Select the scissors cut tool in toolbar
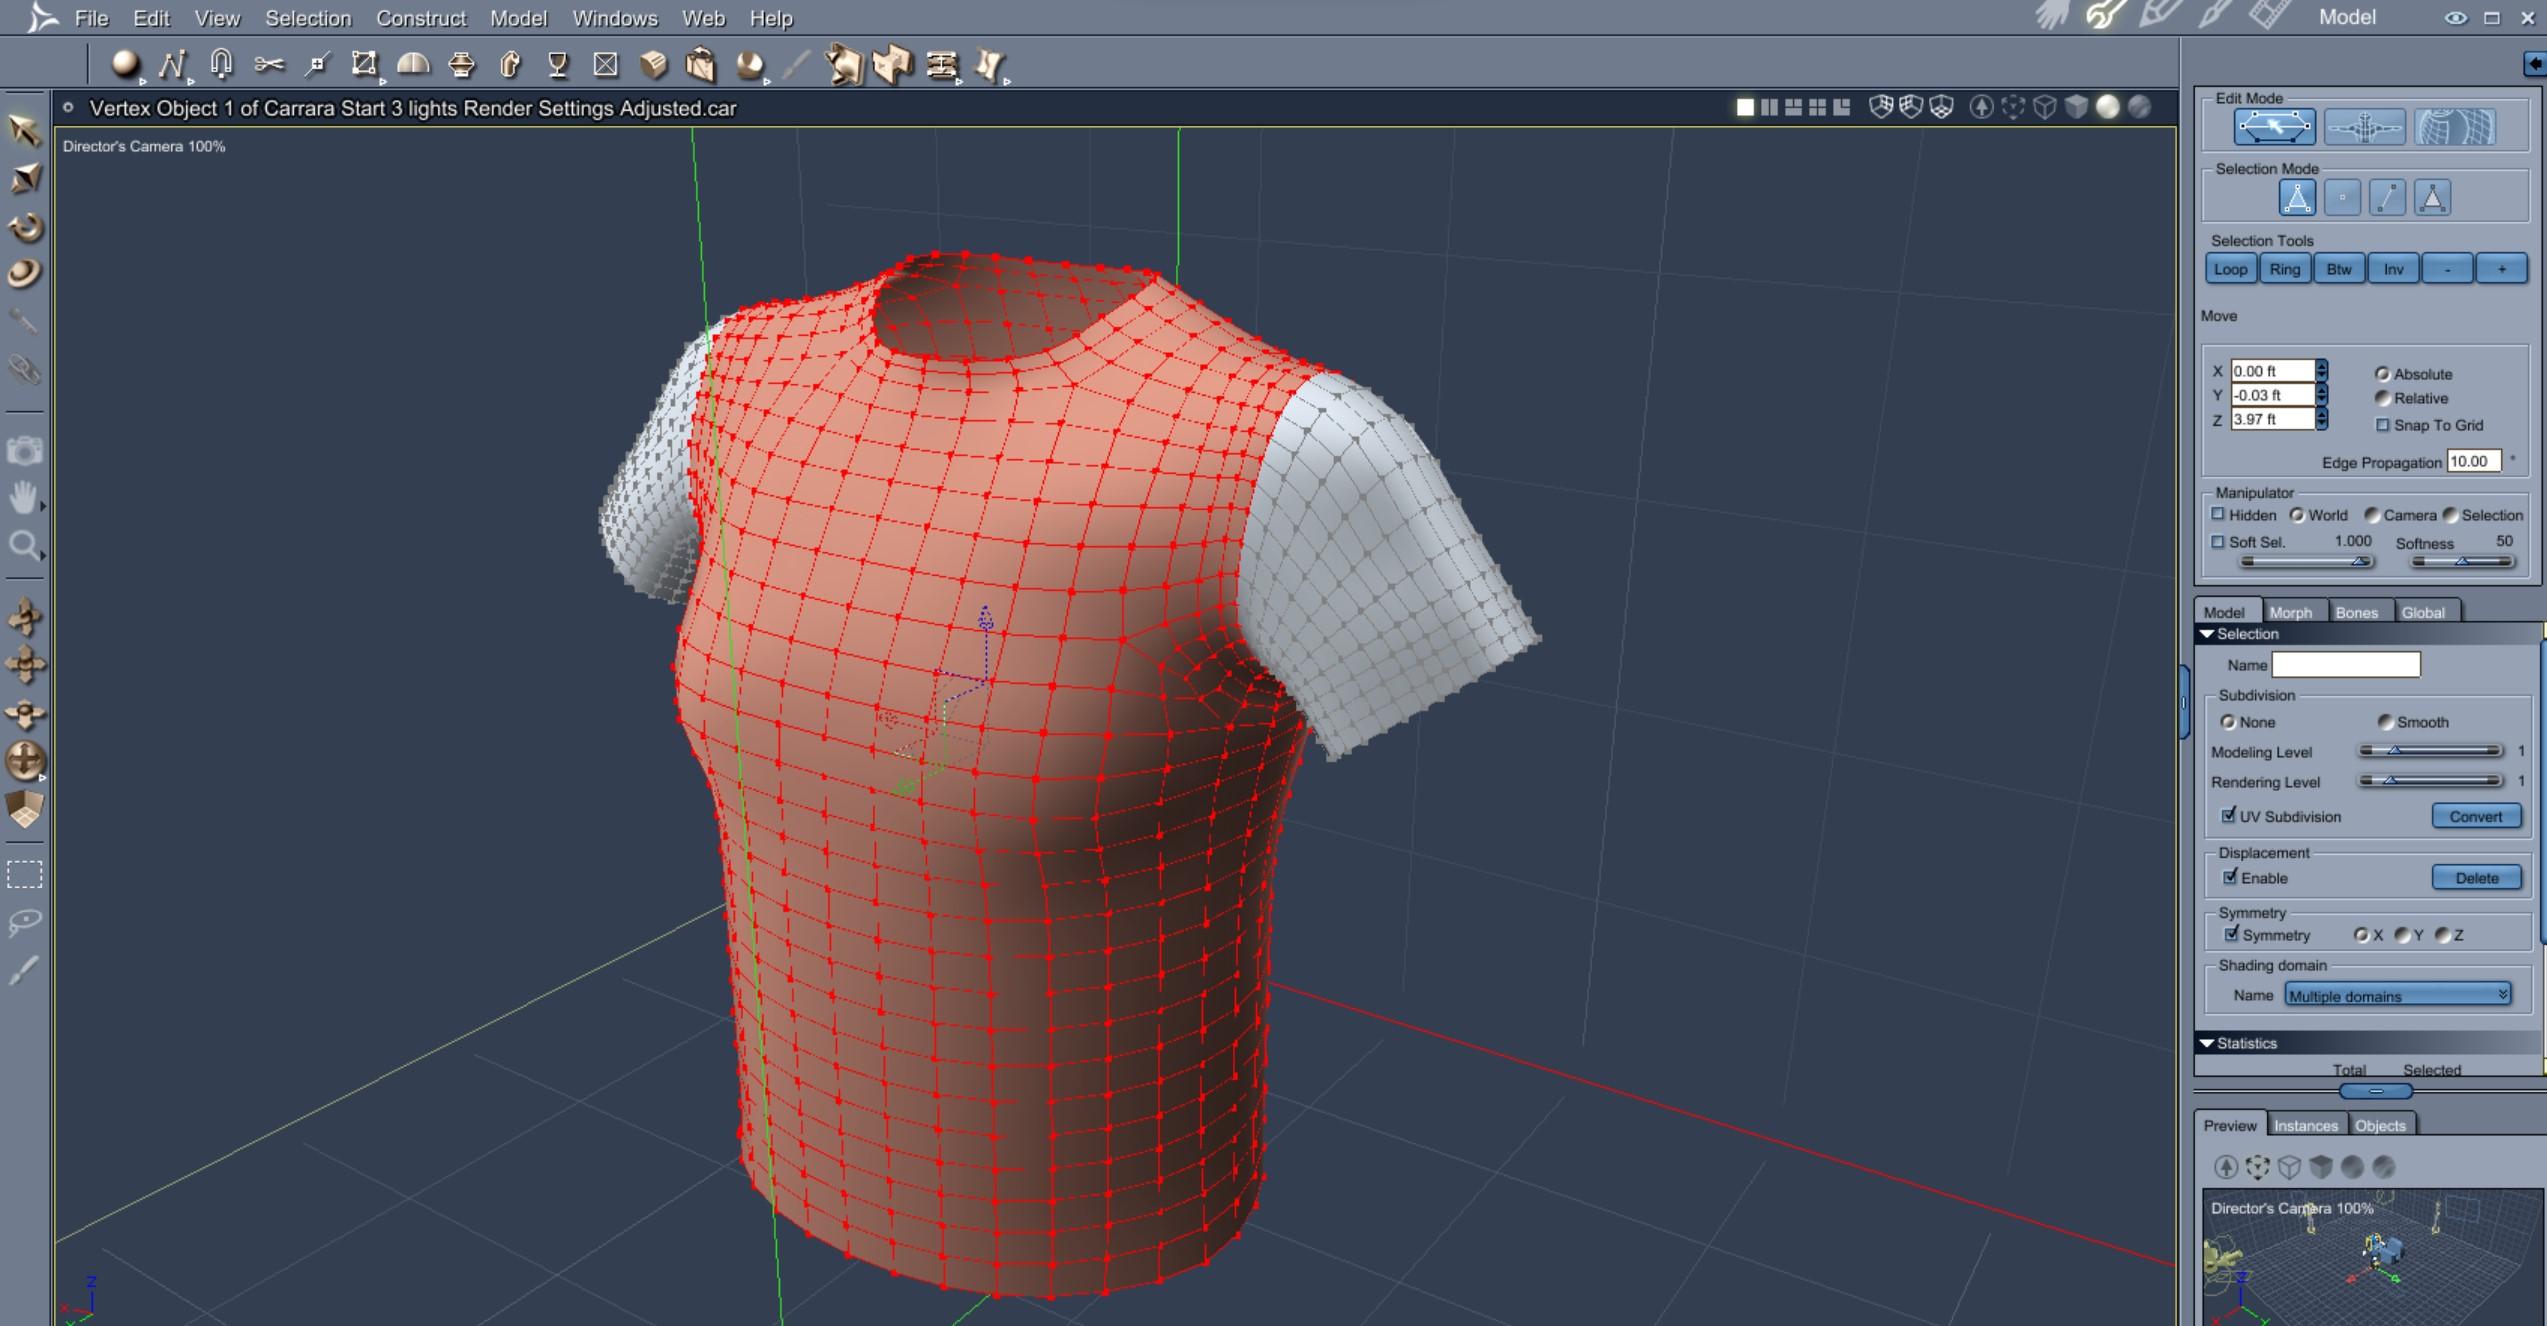Image resolution: width=2547 pixels, height=1326 pixels. [x=268, y=65]
